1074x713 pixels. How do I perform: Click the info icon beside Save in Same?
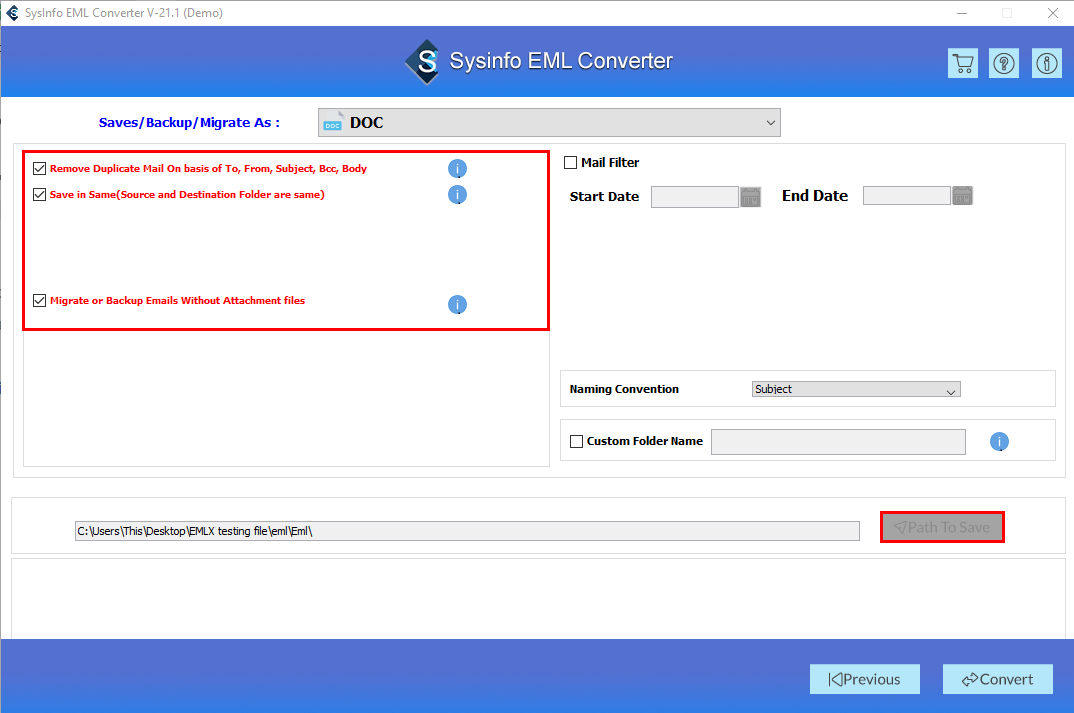[x=457, y=195]
